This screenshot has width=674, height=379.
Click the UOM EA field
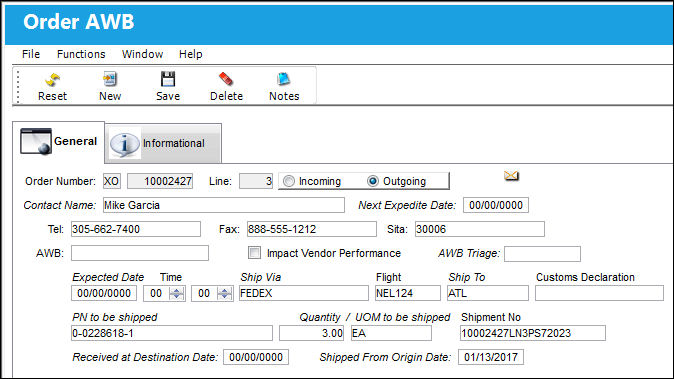click(391, 333)
